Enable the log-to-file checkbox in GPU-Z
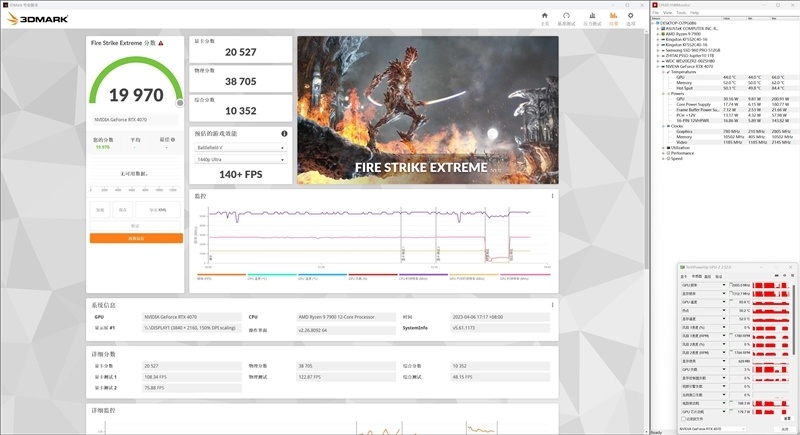Screen dimensions: 800x435 point(682,418)
